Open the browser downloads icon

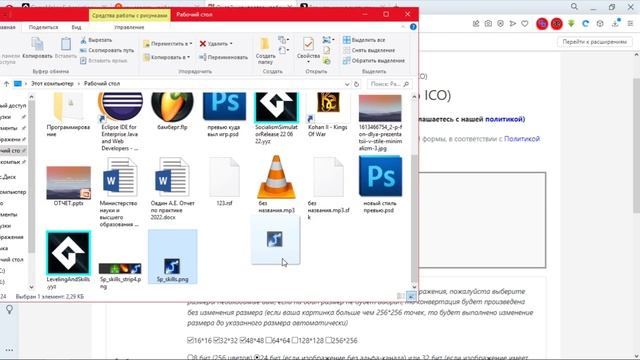click(x=616, y=23)
